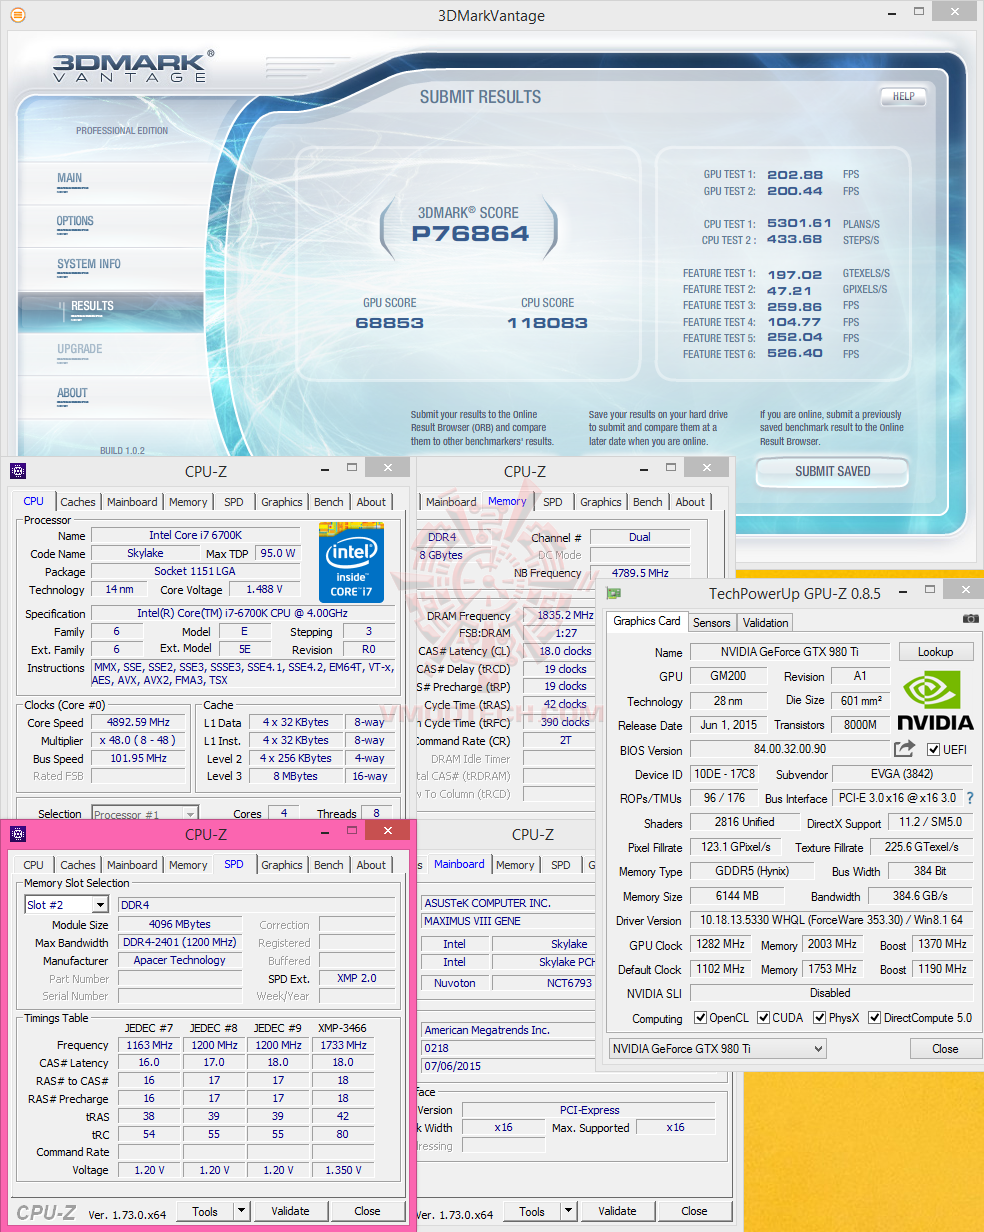Click the XMP-3466 column header in the timings table
The height and width of the screenshot is (1232, 984).
click(x=343, y=1027)
